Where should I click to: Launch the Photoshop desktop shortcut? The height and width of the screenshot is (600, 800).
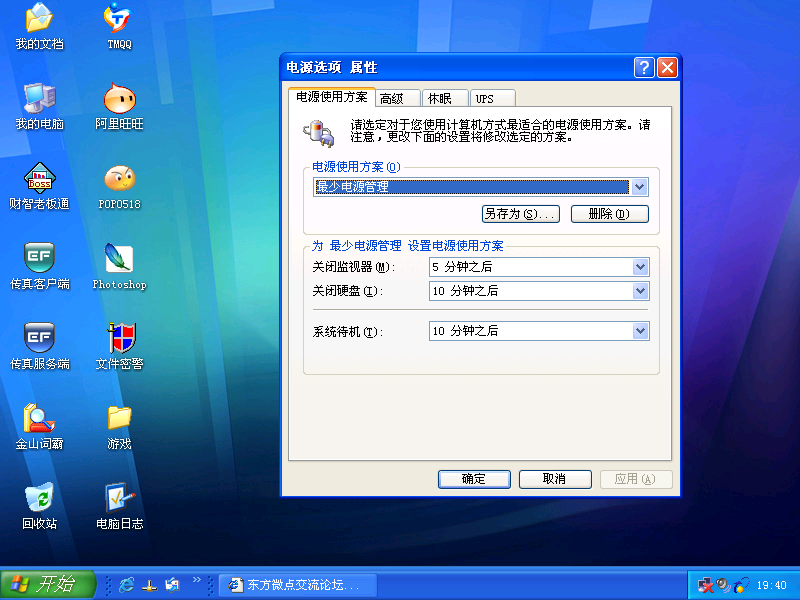click(119, 259)
